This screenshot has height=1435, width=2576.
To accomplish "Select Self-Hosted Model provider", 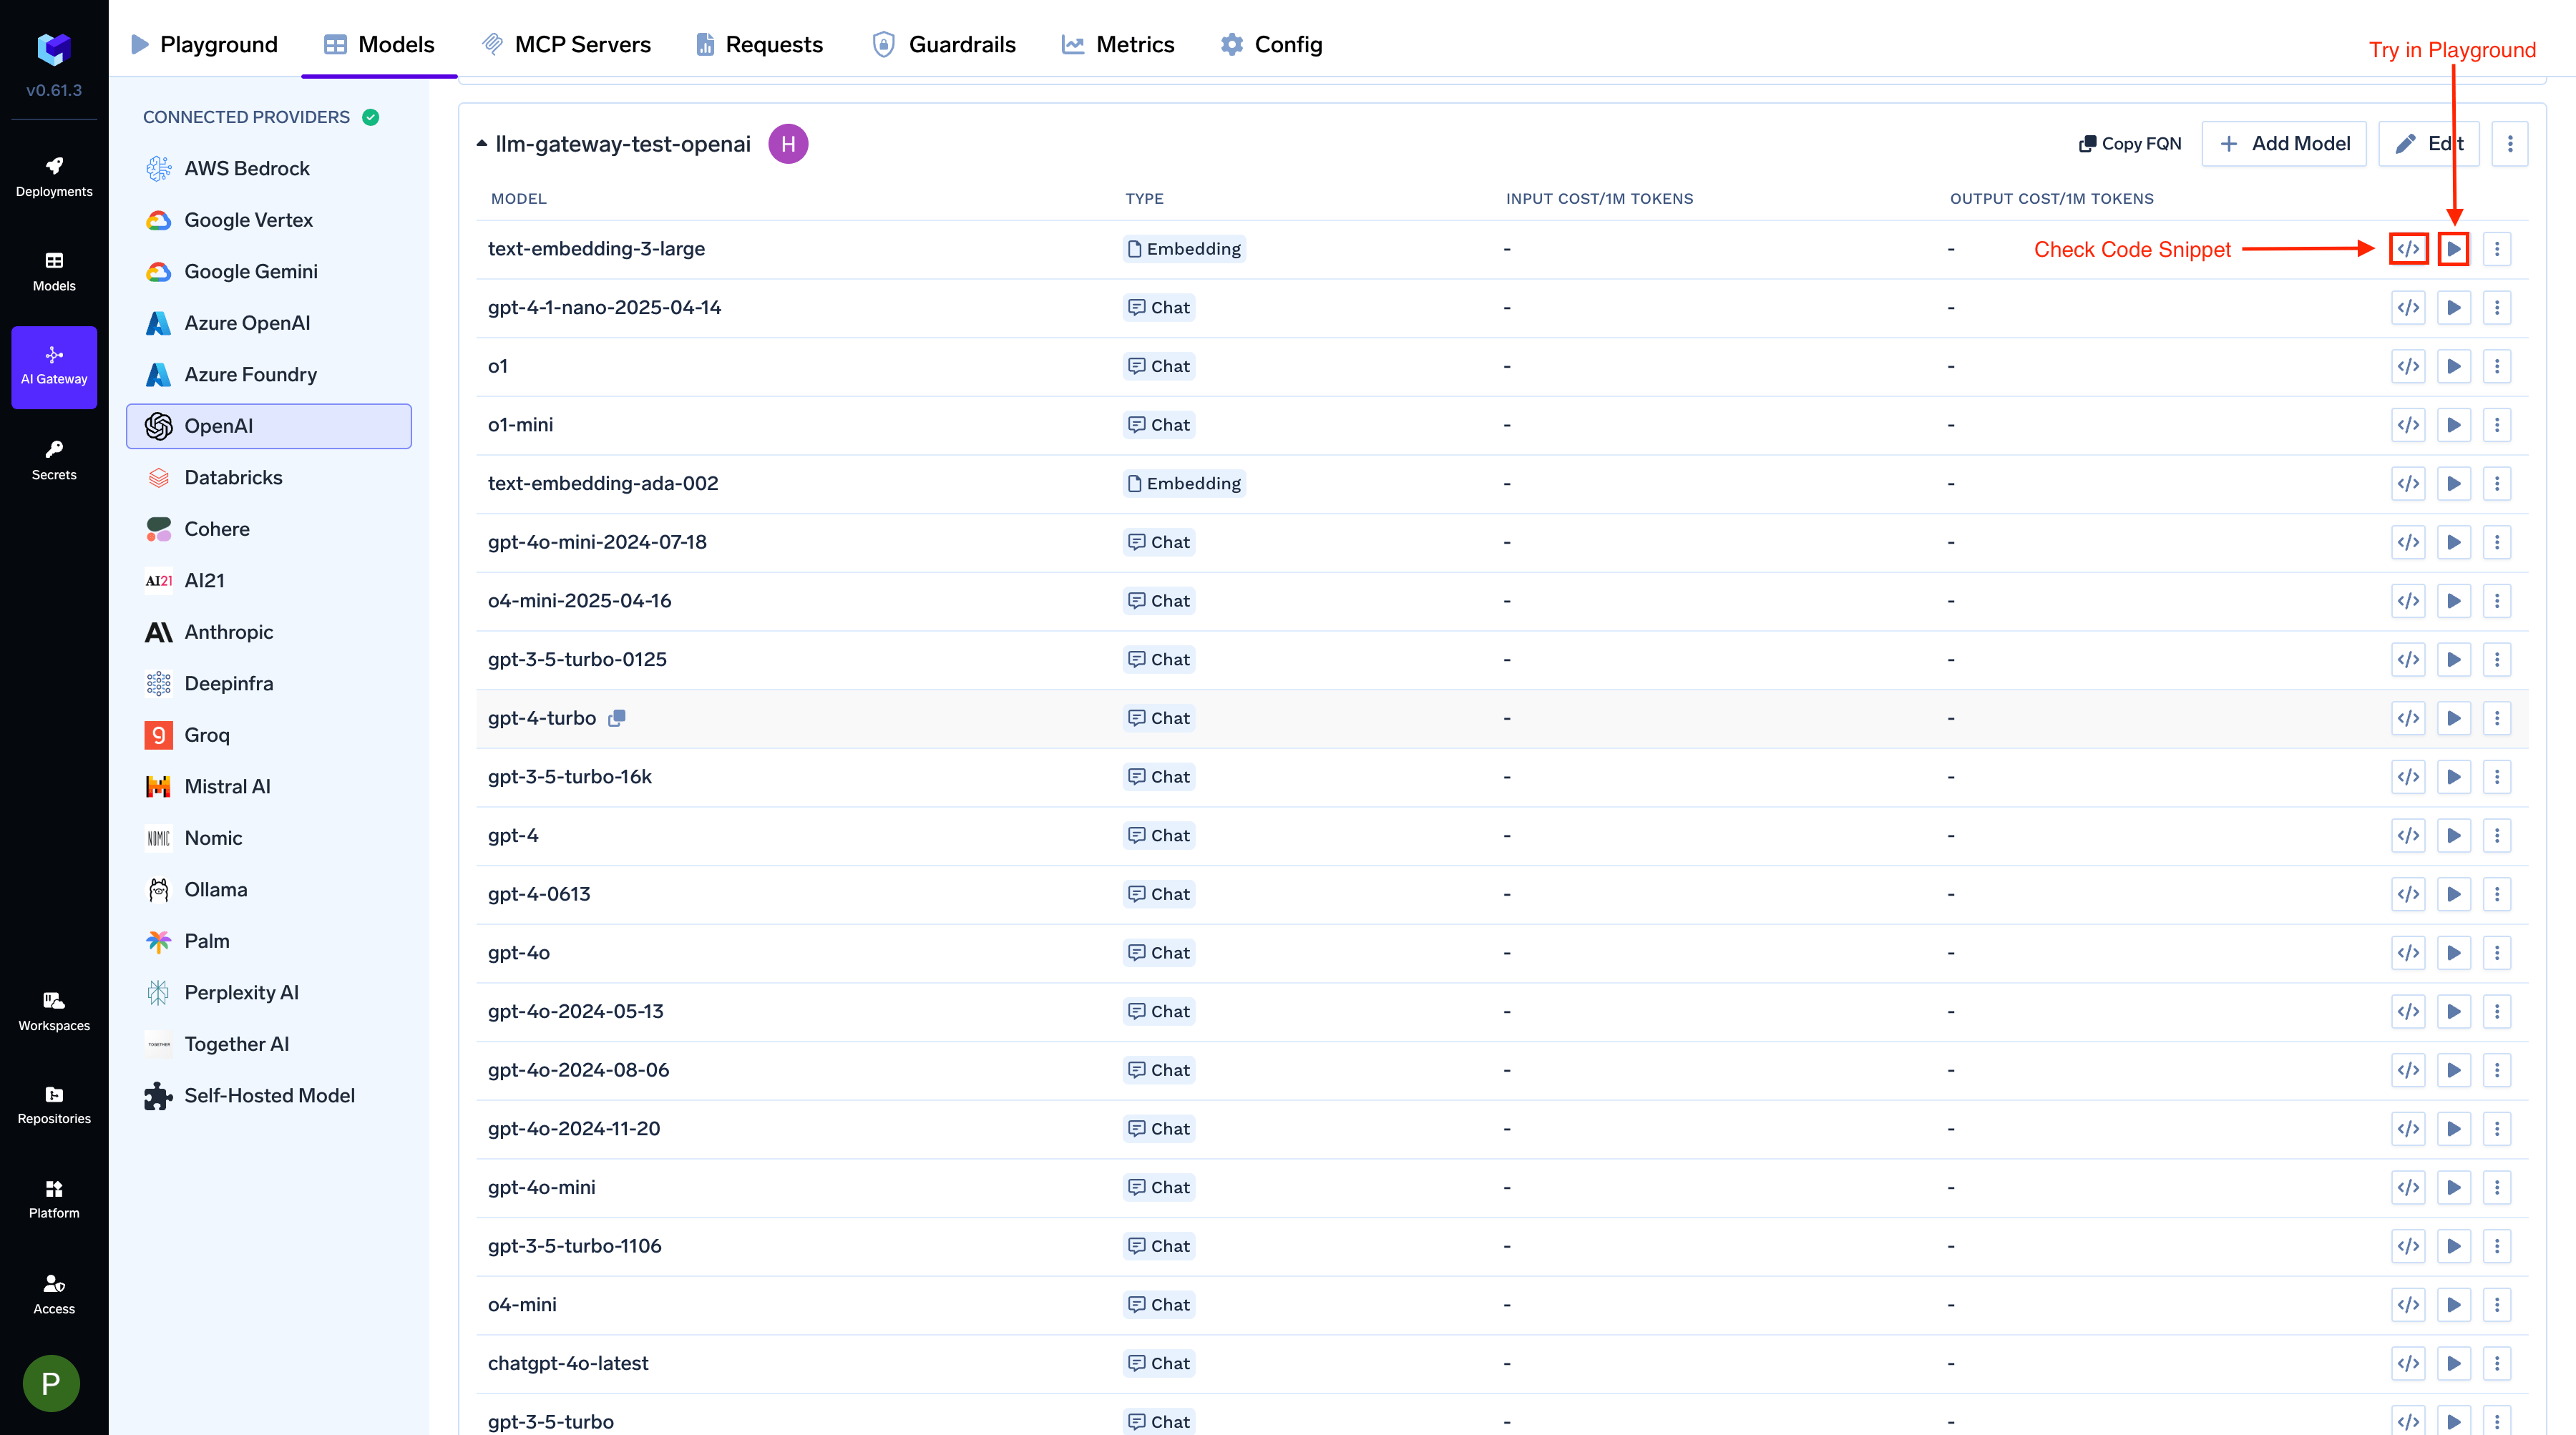I will click(269, 1095).
